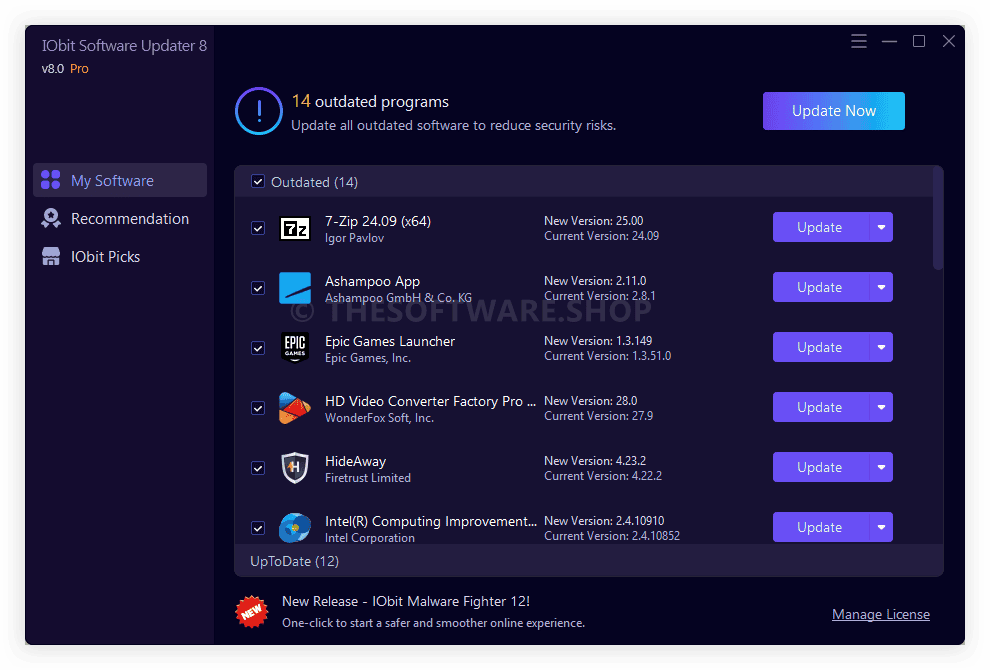Image resolution: width=990 pixels, height=670 pixels.
Task: Click 'Current Version: 2.8.1' text
Action: 600,296
